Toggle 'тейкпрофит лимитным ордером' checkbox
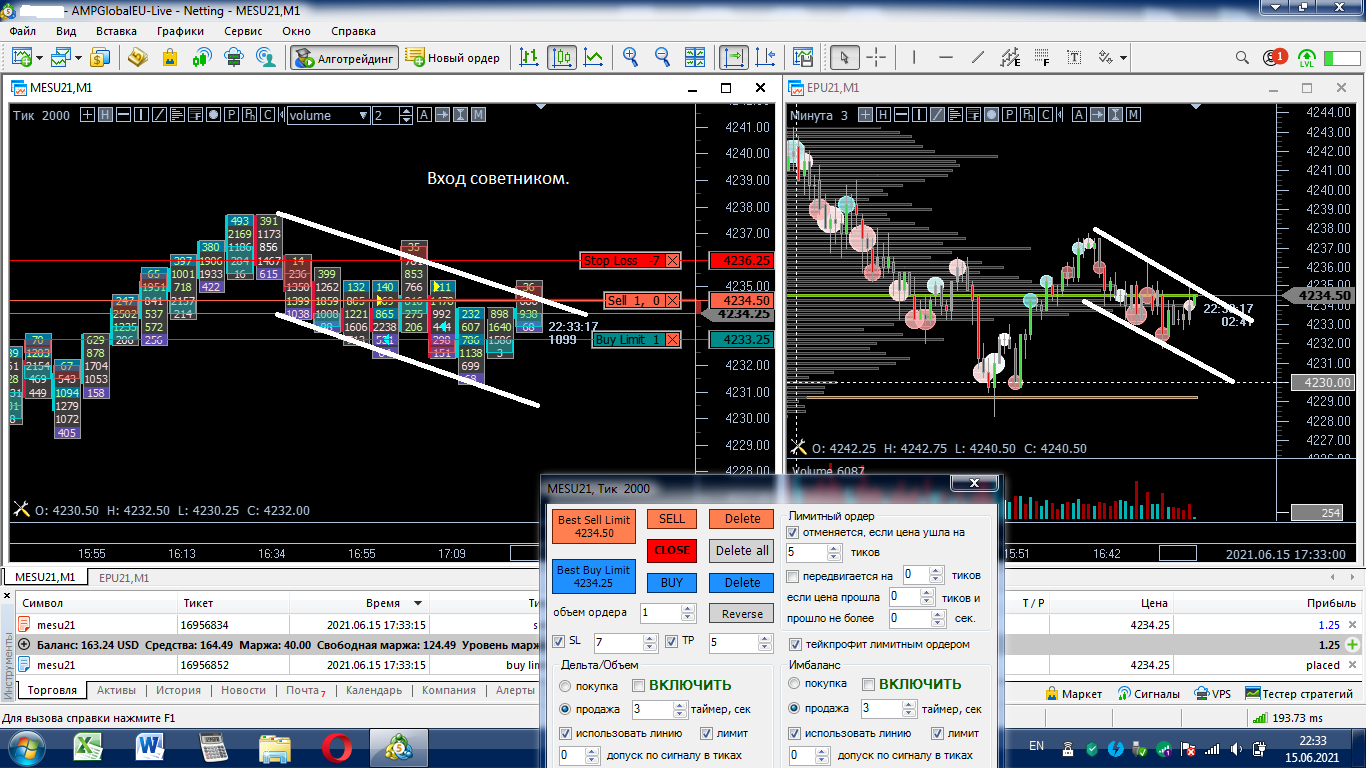The width and height of the screenshot is (1366, 768). tap(796, 644)
